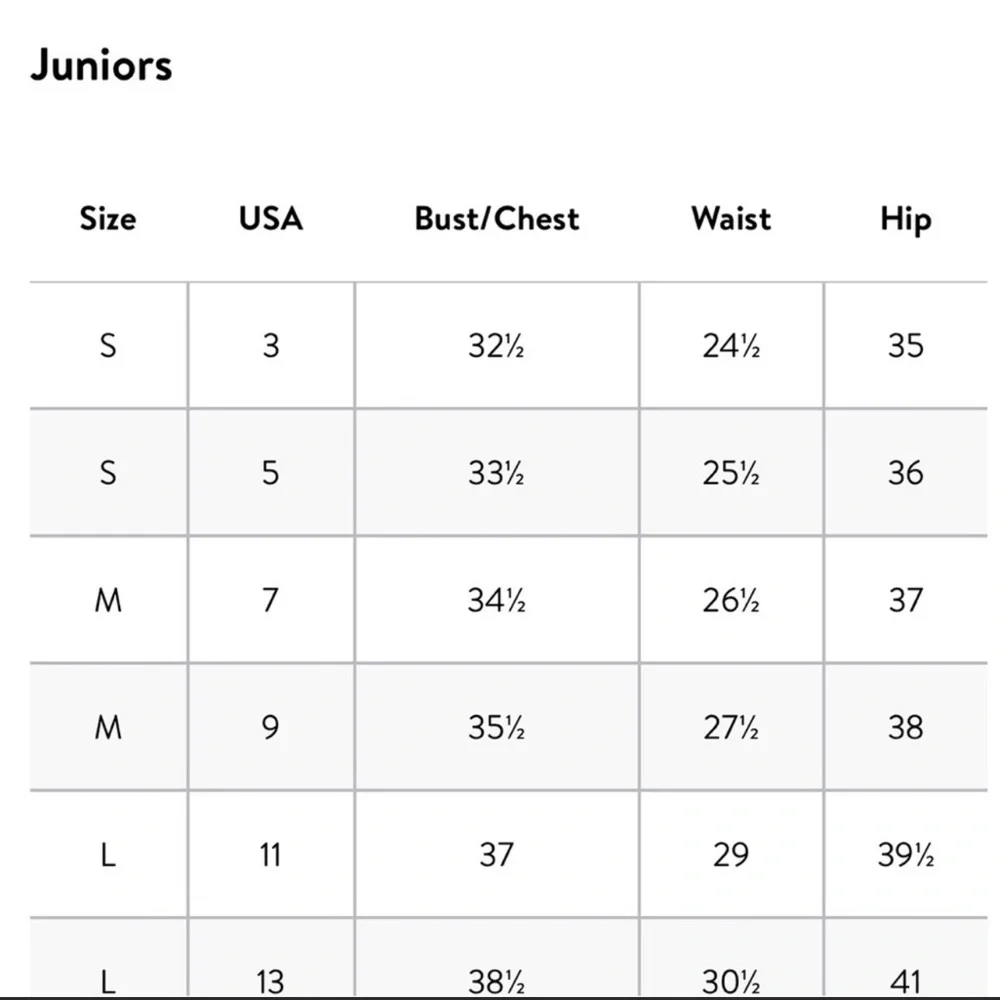Select USA size 13 cell
1000x1000 pixels.
pos(271,957)
